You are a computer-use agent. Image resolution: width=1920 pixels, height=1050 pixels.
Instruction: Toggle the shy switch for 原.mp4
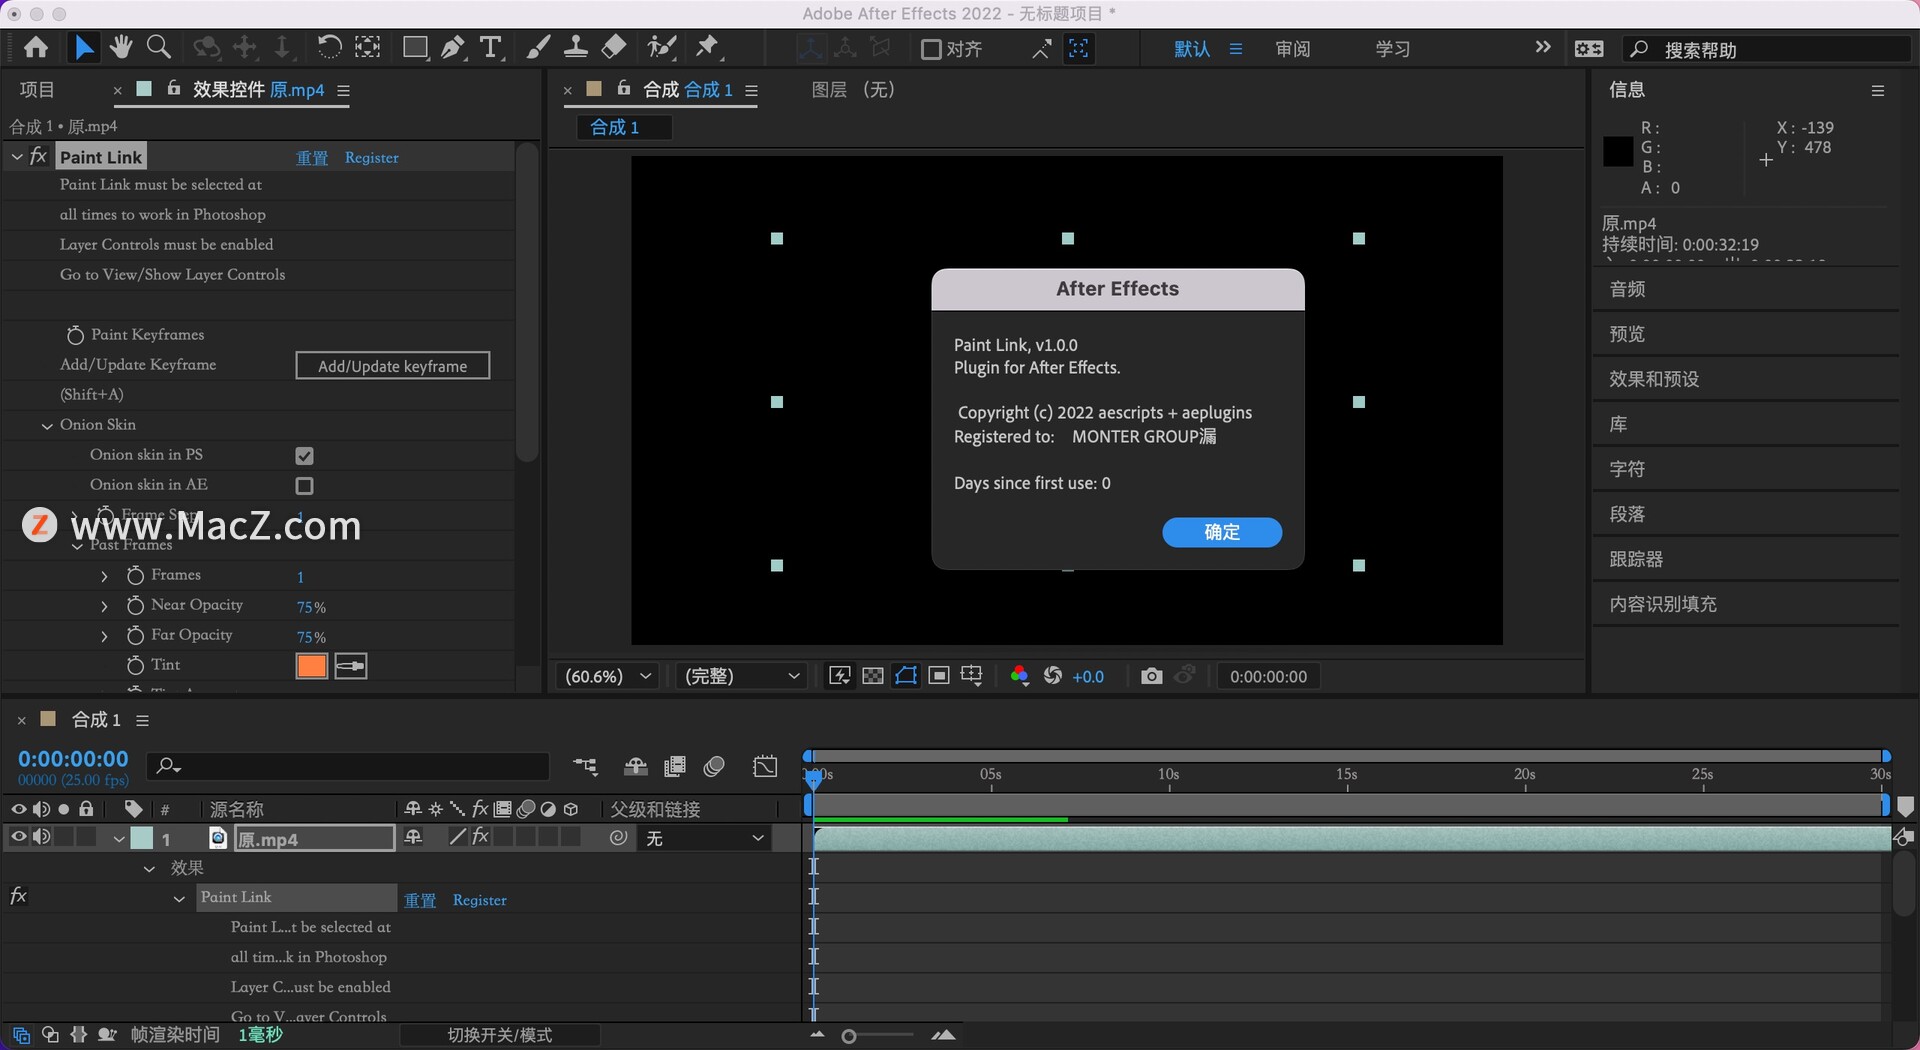413,837
